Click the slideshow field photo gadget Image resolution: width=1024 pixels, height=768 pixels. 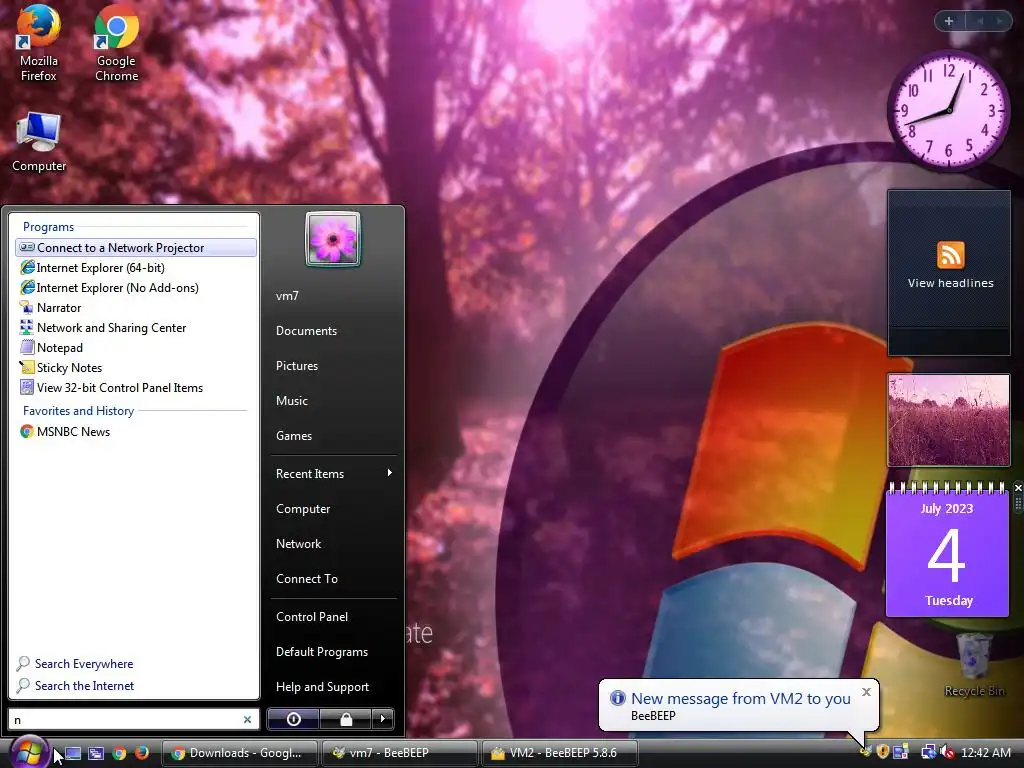949,420
